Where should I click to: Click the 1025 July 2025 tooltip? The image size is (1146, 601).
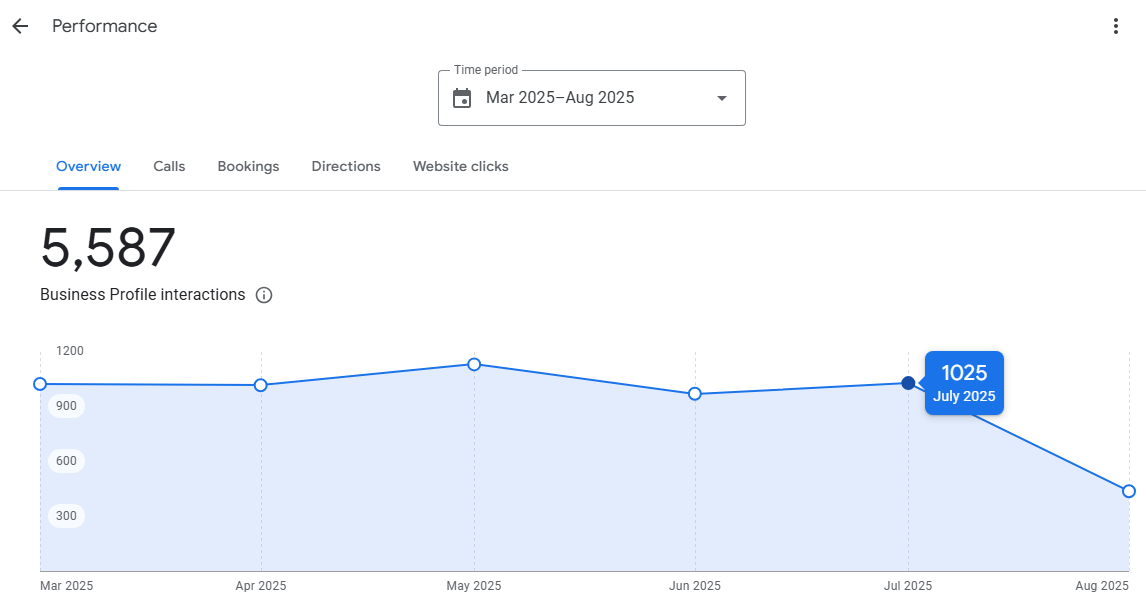point(964,383)
